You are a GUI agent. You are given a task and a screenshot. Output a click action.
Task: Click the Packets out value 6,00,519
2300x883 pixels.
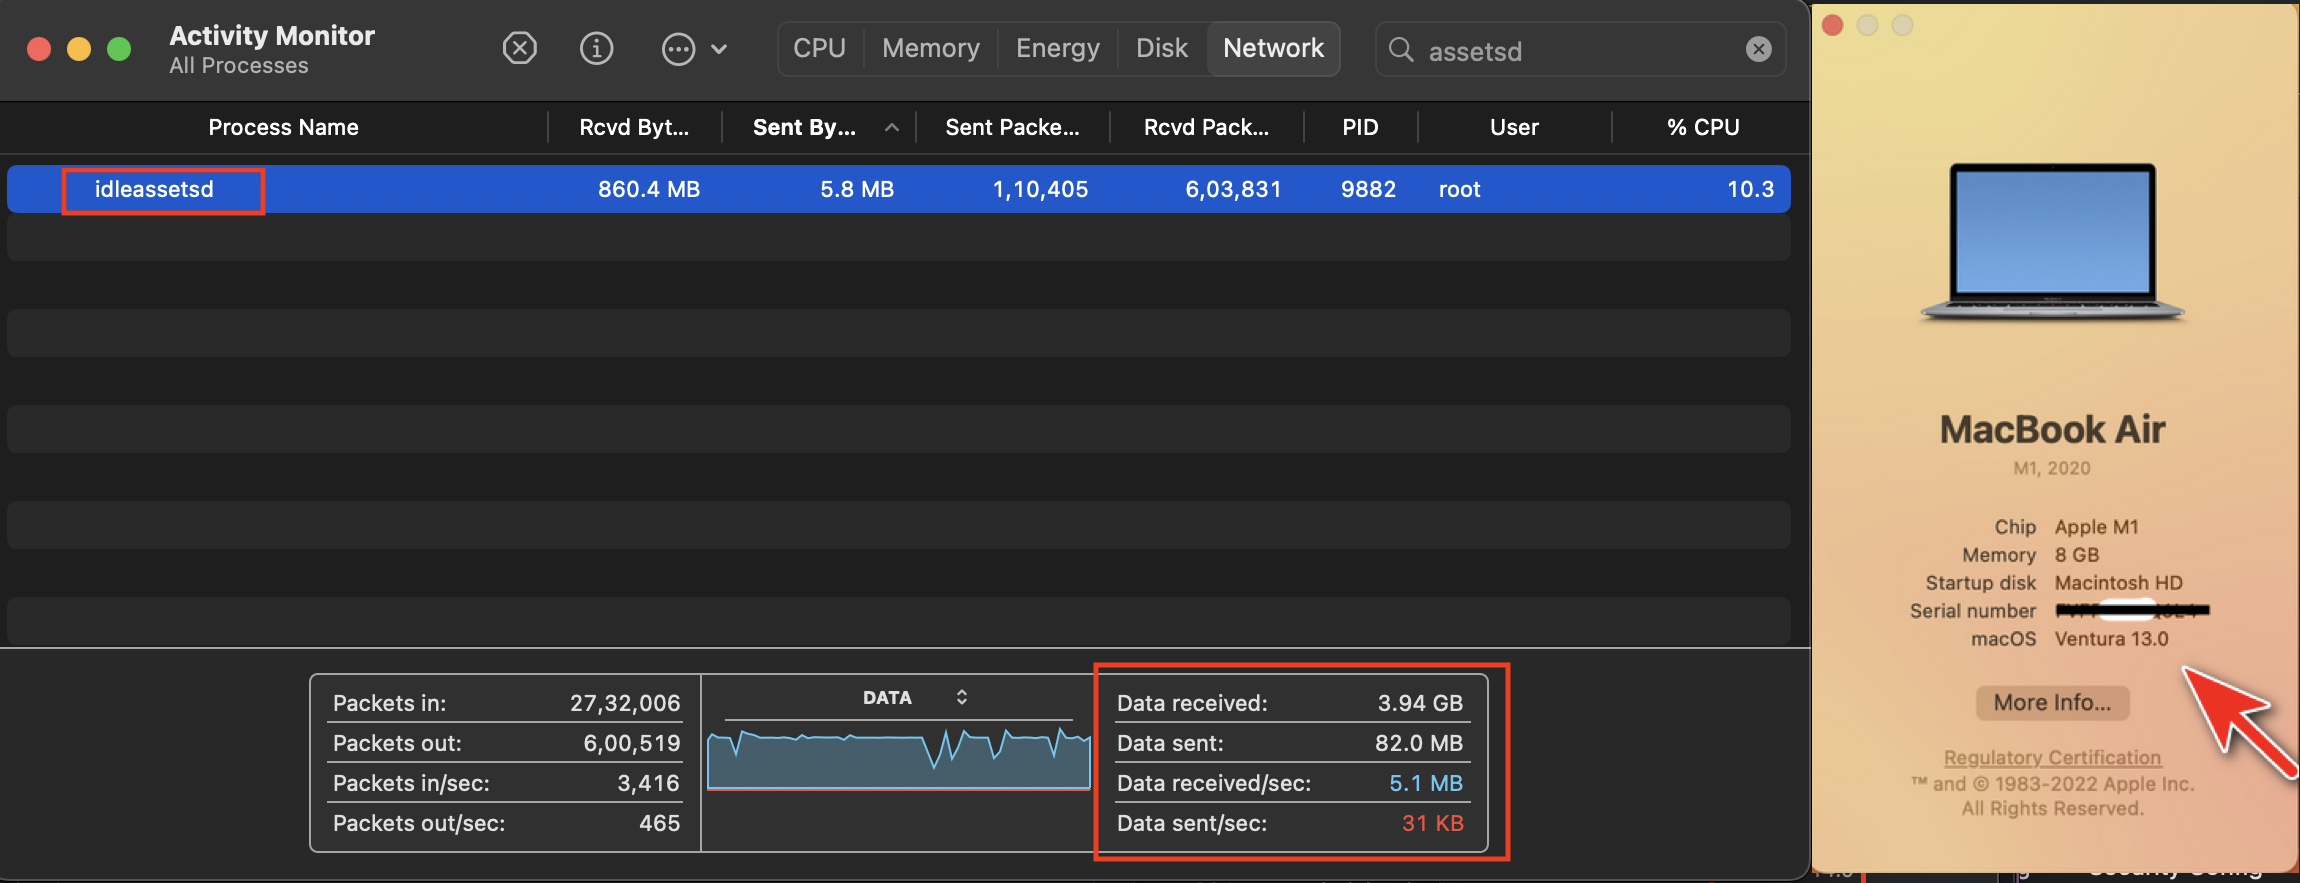(x=632, y=743)
